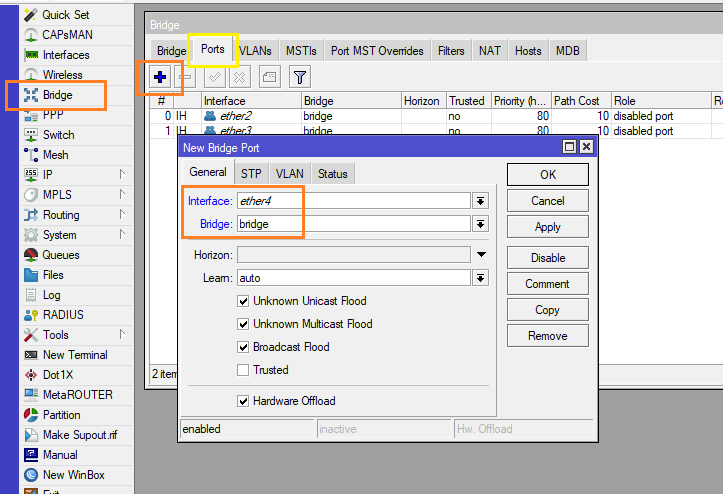
Task: Click the comment note icon in toolbar
Action: pyautogui.click(x=269, y=77)
